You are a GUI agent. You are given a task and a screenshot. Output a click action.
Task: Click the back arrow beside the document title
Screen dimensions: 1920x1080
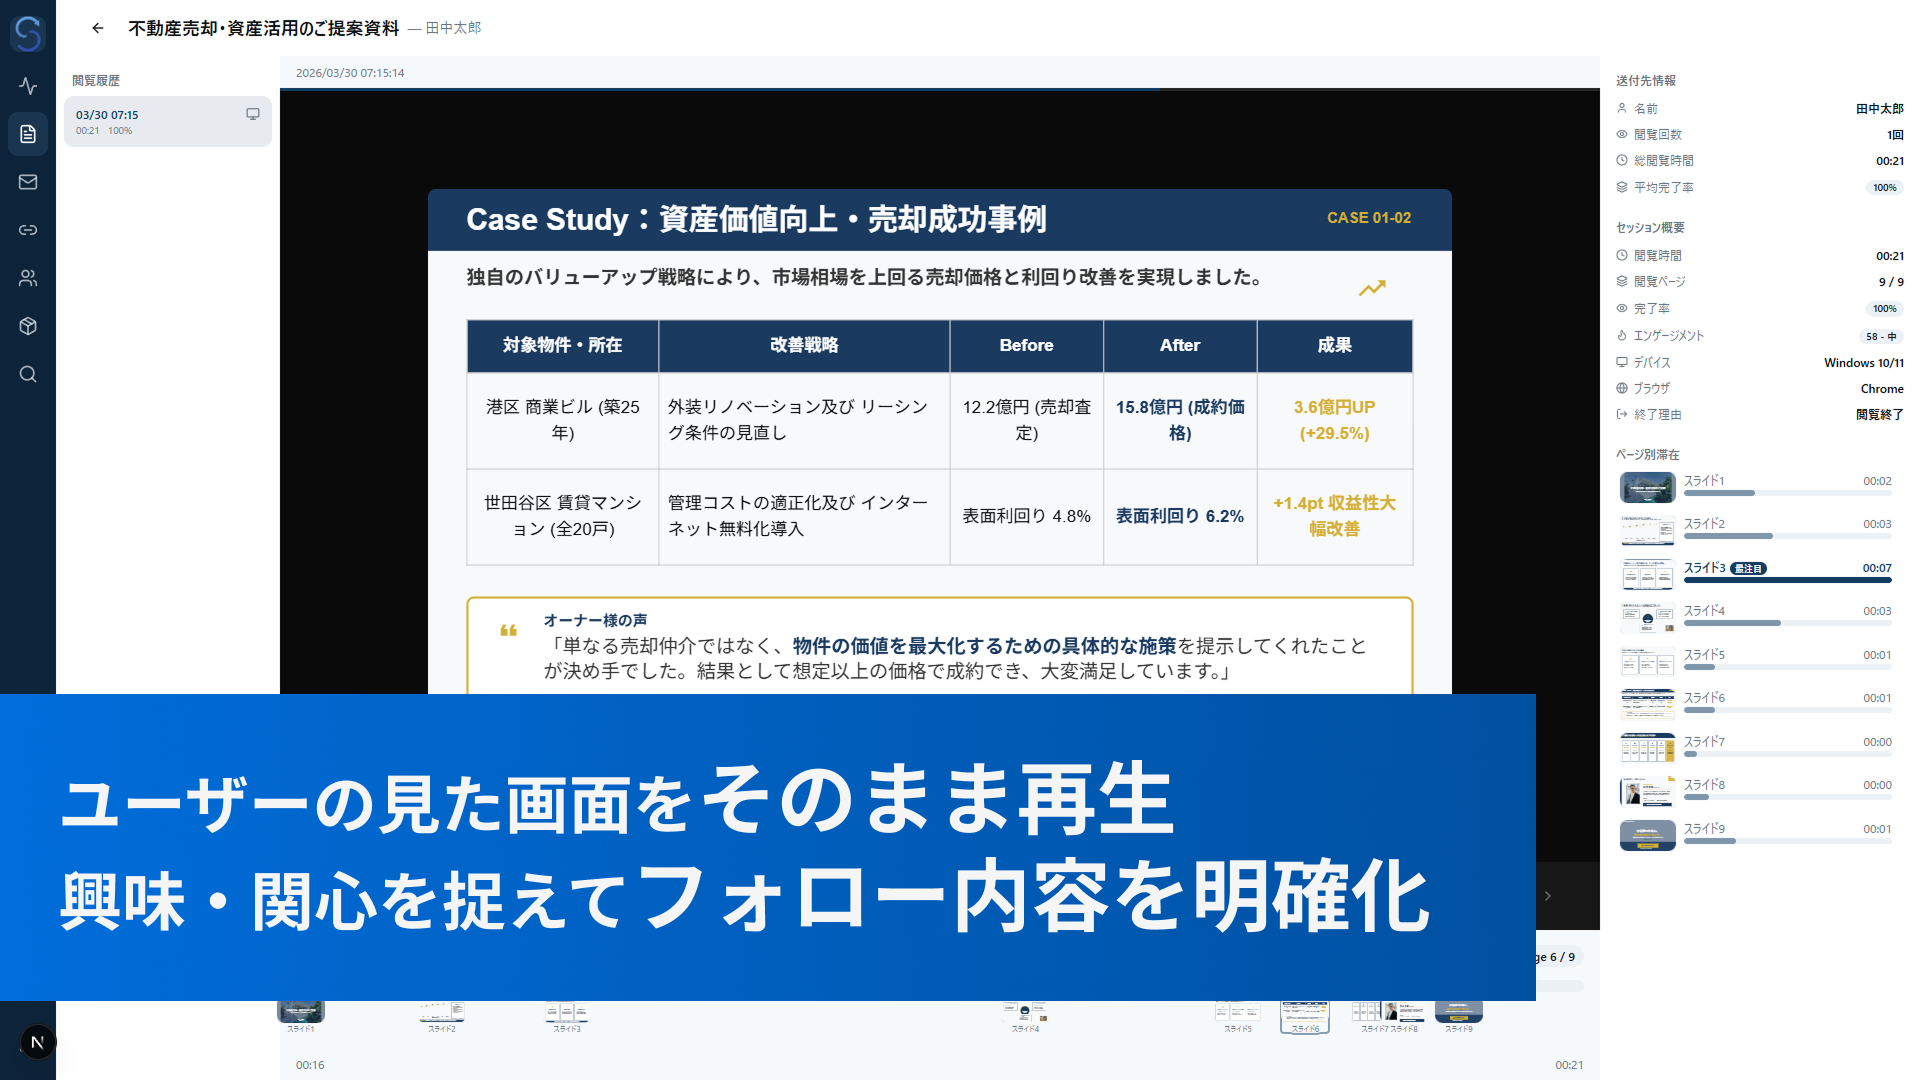97,28
